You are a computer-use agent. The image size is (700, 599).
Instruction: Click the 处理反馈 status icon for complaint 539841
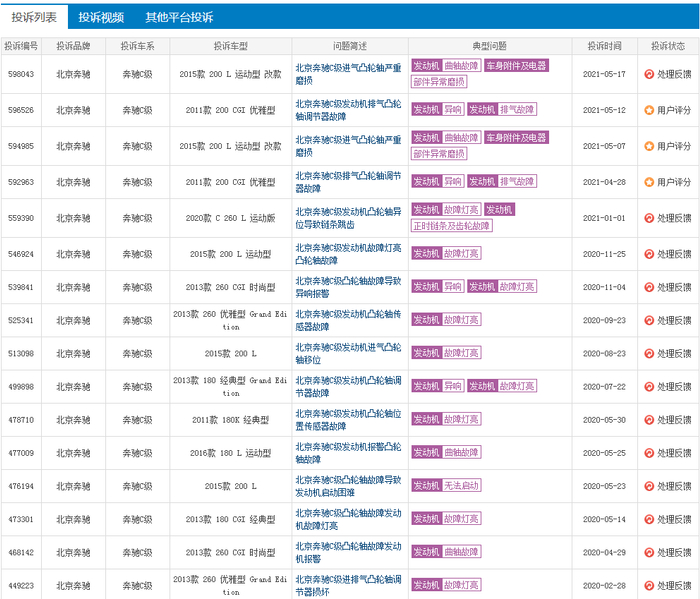point(649,287)
